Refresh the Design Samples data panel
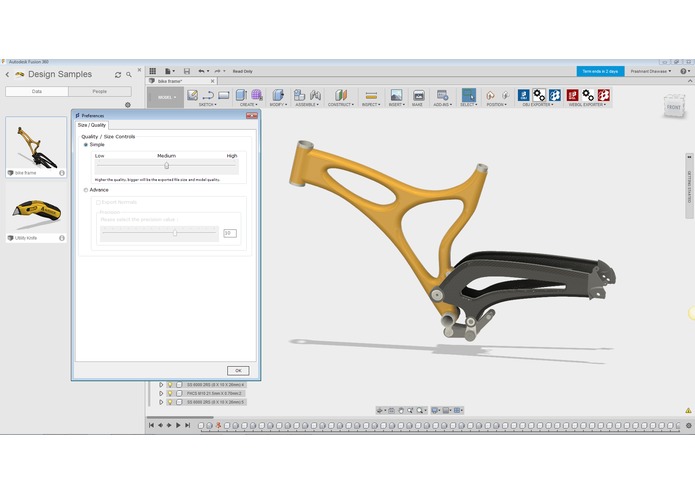 (118, 75)
